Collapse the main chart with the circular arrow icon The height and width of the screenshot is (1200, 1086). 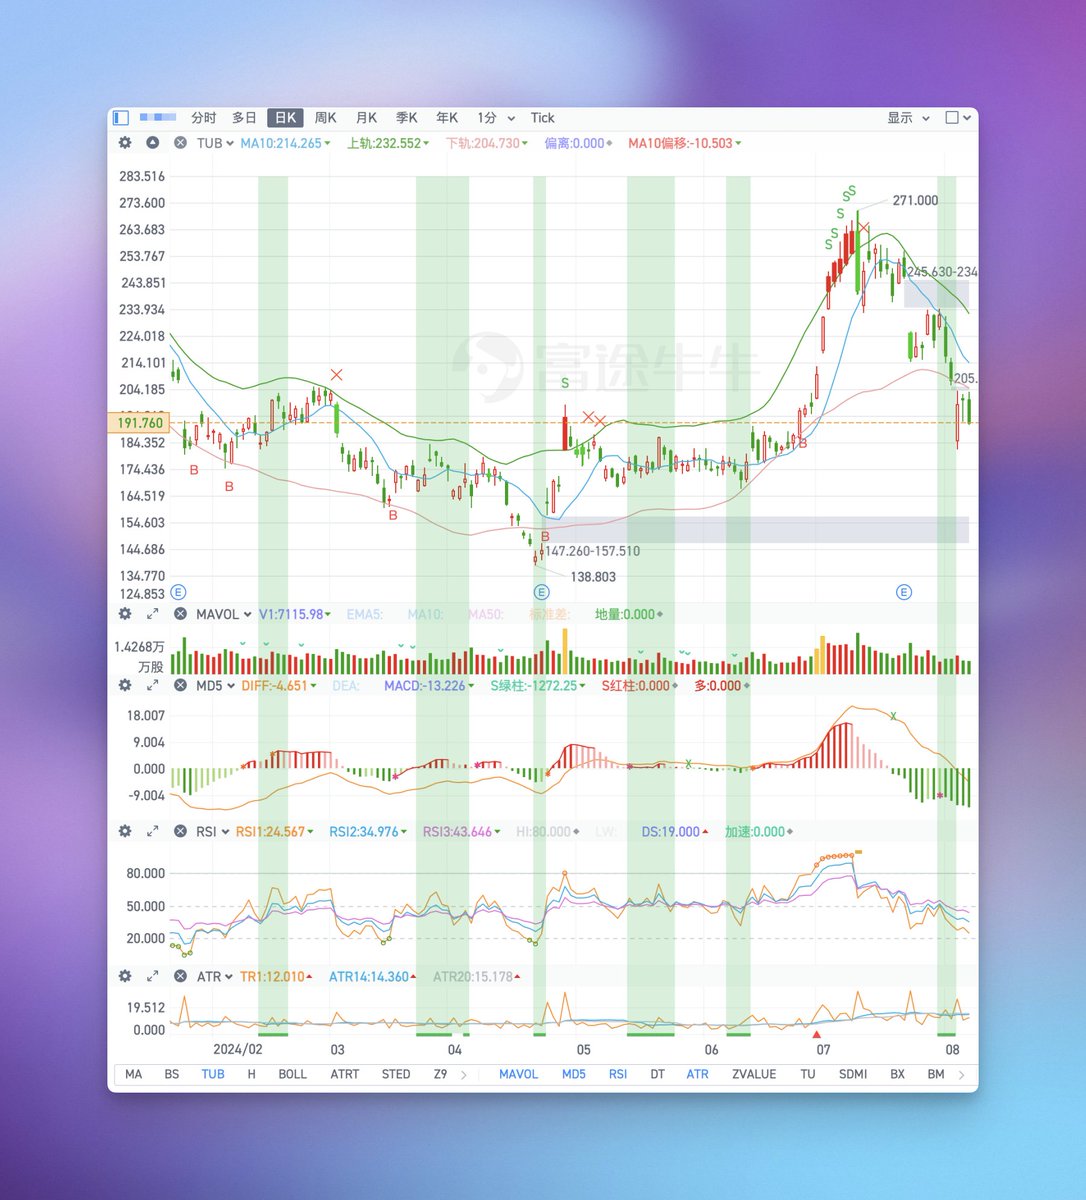click(152, 143)
